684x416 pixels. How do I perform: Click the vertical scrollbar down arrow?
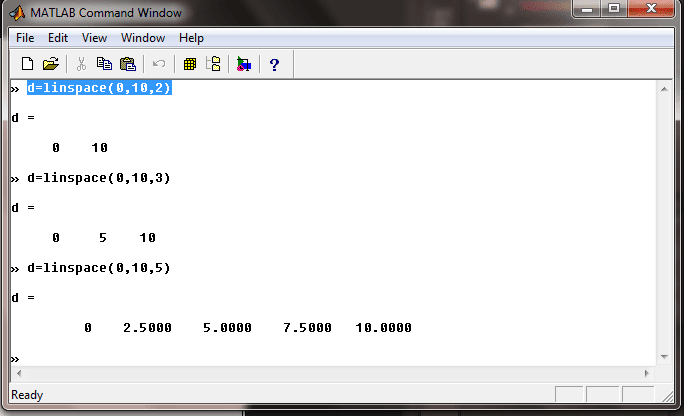tap(664, 357)
